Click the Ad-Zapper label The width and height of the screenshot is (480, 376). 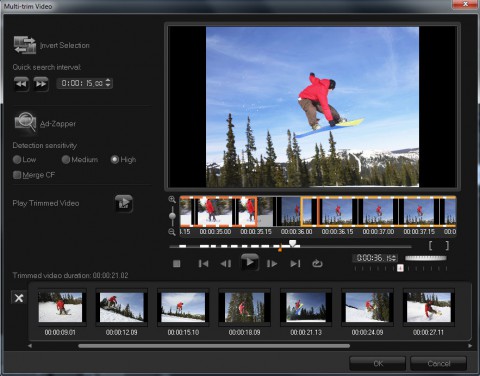coord(58,124)
